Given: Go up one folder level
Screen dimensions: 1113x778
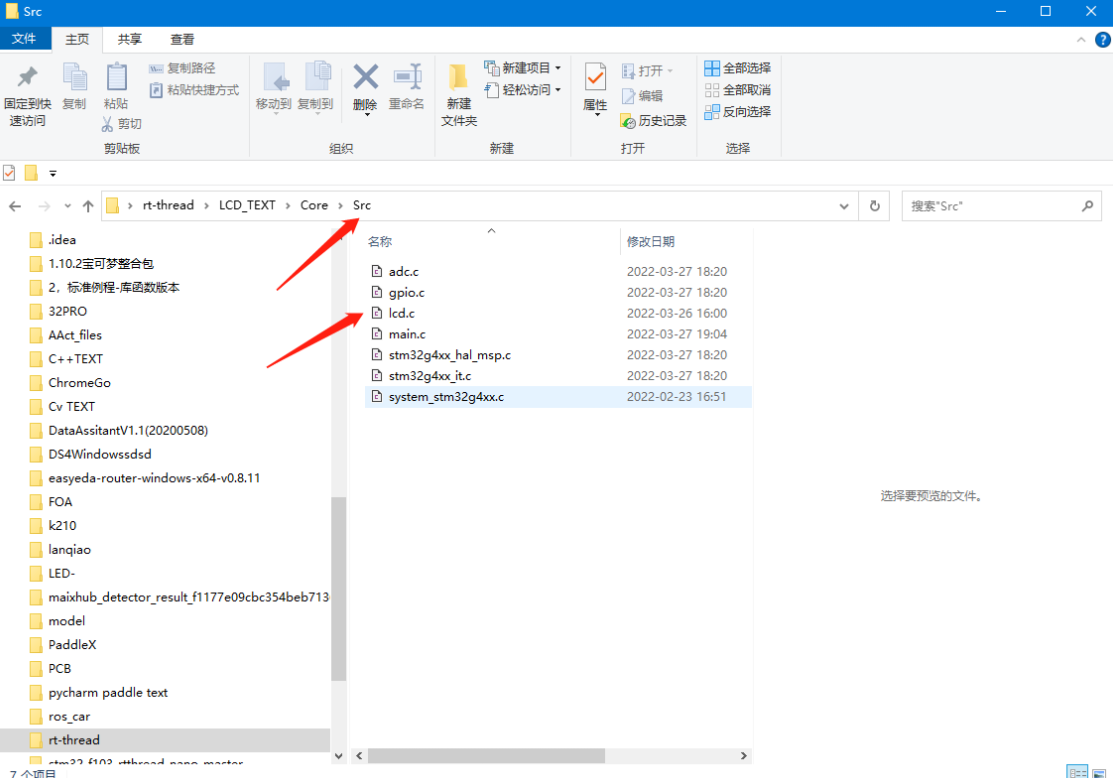Looking at the screenshot, I should pyautogui.click(x=88, y=206).
